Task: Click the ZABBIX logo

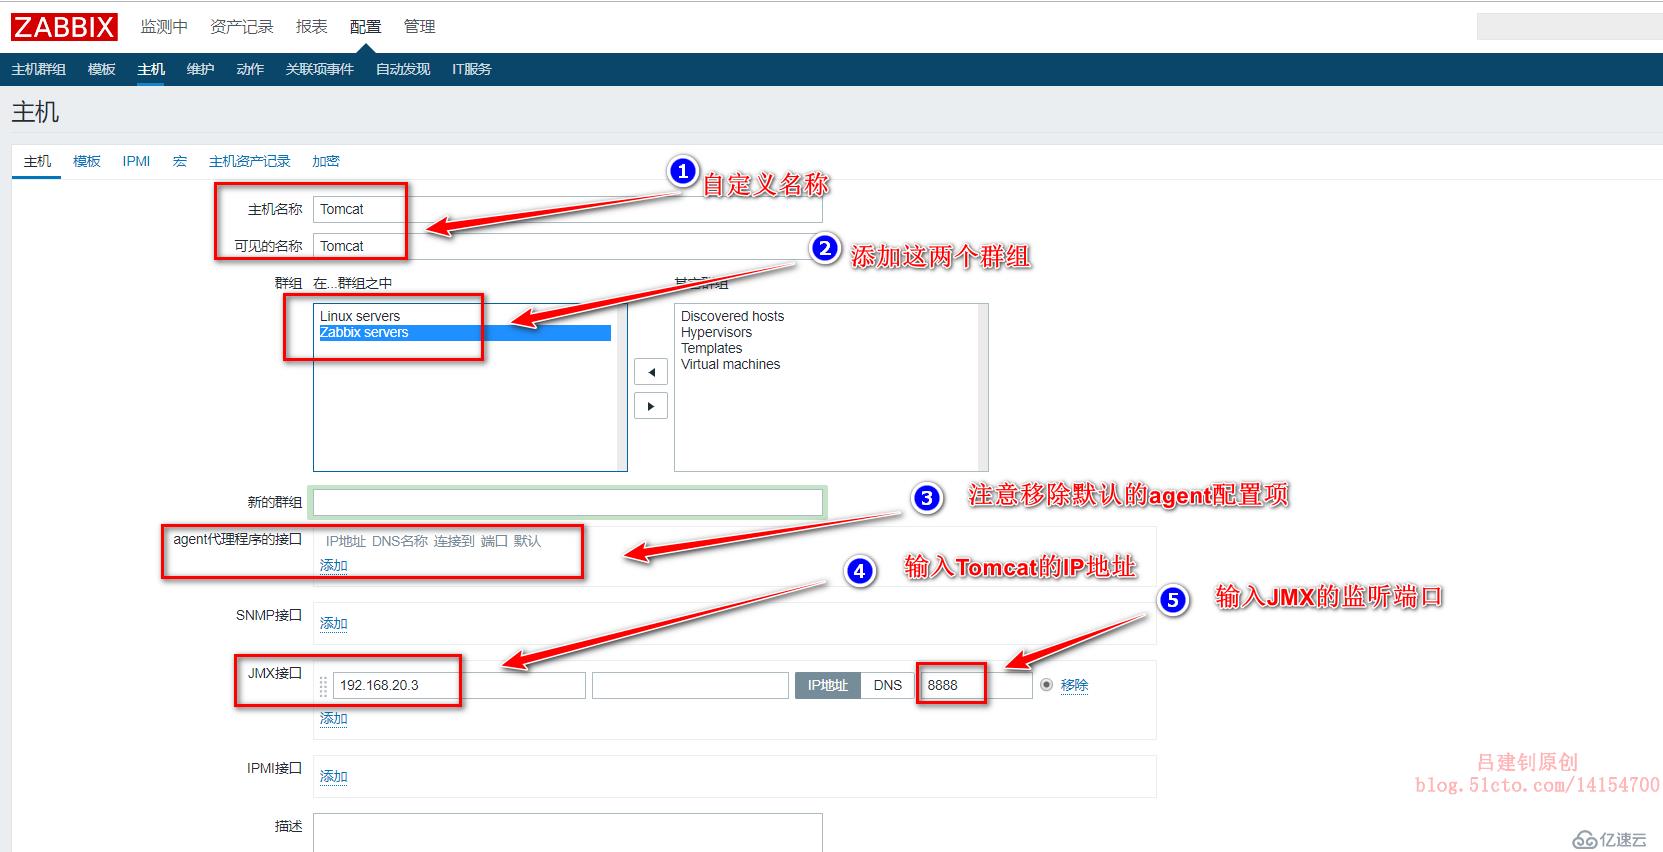Action: 65,27
